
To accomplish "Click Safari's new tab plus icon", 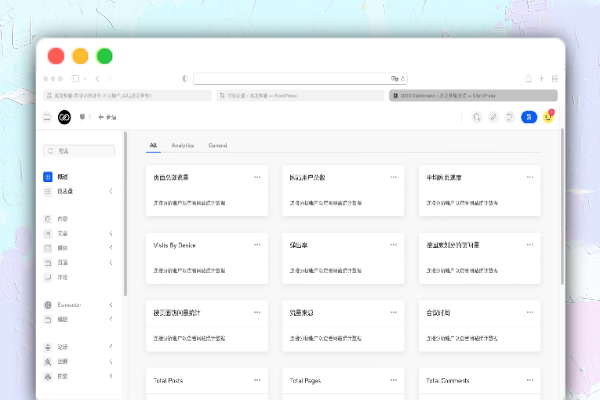I will [x=541, y=78].
